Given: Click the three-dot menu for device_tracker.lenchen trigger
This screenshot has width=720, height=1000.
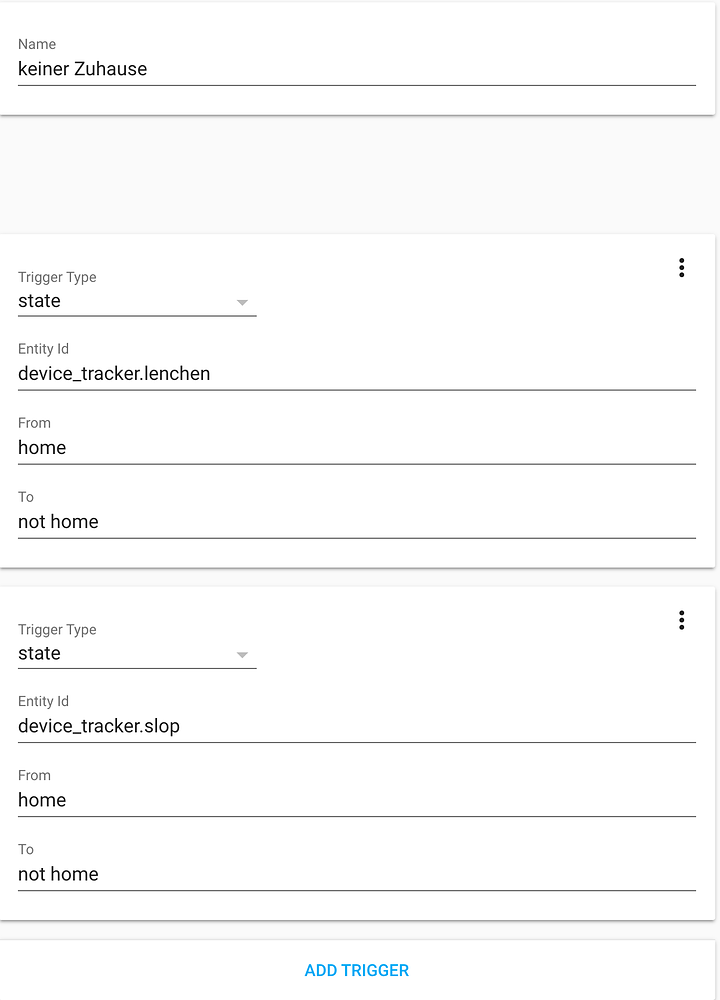Looking at the screenshot, I should 681,267.
